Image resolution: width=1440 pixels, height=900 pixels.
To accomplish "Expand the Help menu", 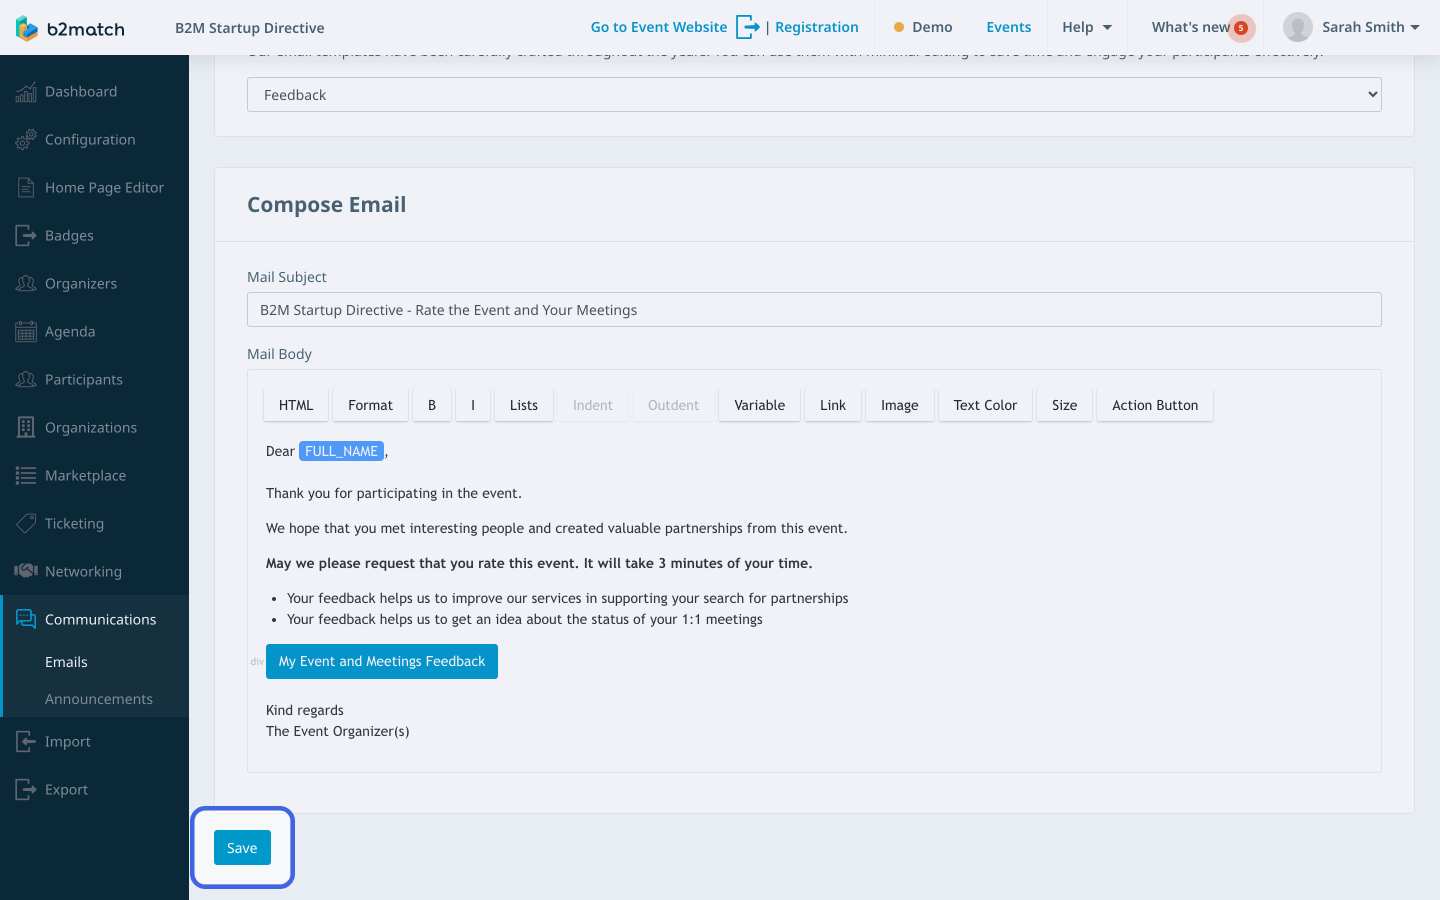I will pyautogui.click(x=1087, y=27).
